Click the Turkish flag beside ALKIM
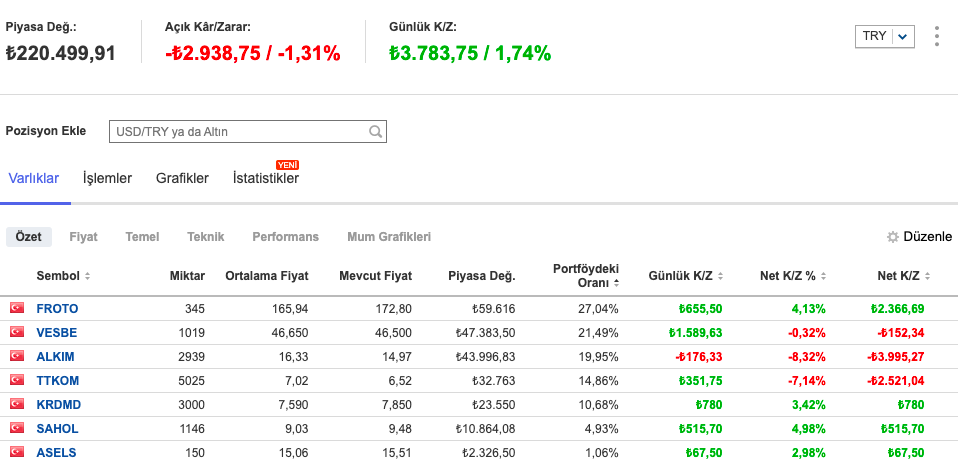The height and width of the screenshot is (469, 958). 16,357
